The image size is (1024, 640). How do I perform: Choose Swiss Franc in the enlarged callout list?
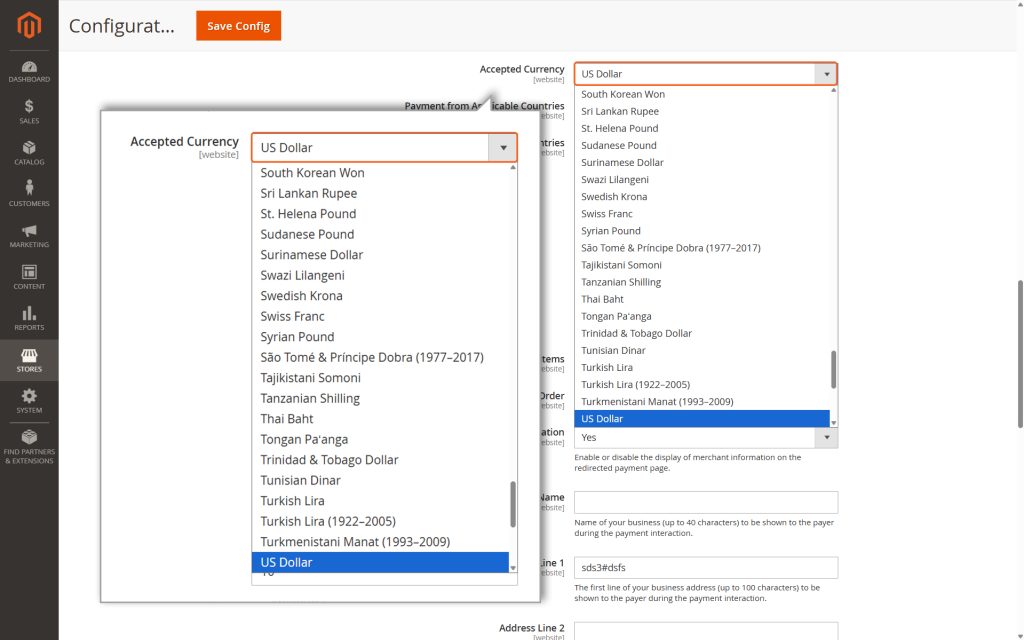[x=292, y=316]
